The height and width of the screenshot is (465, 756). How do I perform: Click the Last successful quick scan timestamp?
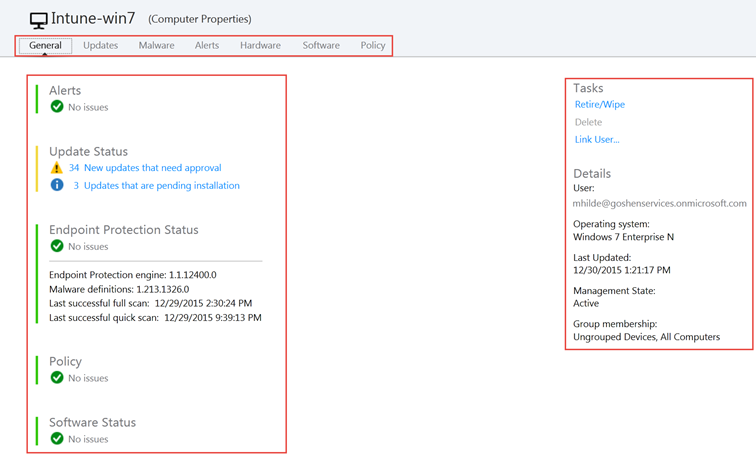point(213,318)
